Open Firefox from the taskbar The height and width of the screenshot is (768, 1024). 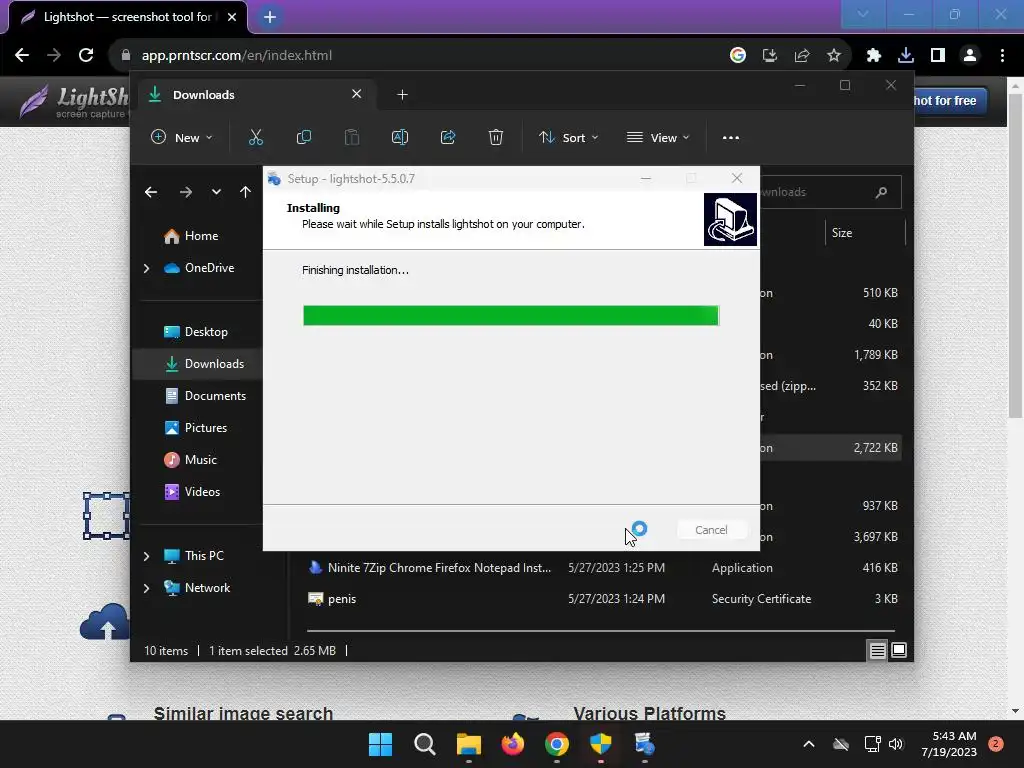point(513,744)
